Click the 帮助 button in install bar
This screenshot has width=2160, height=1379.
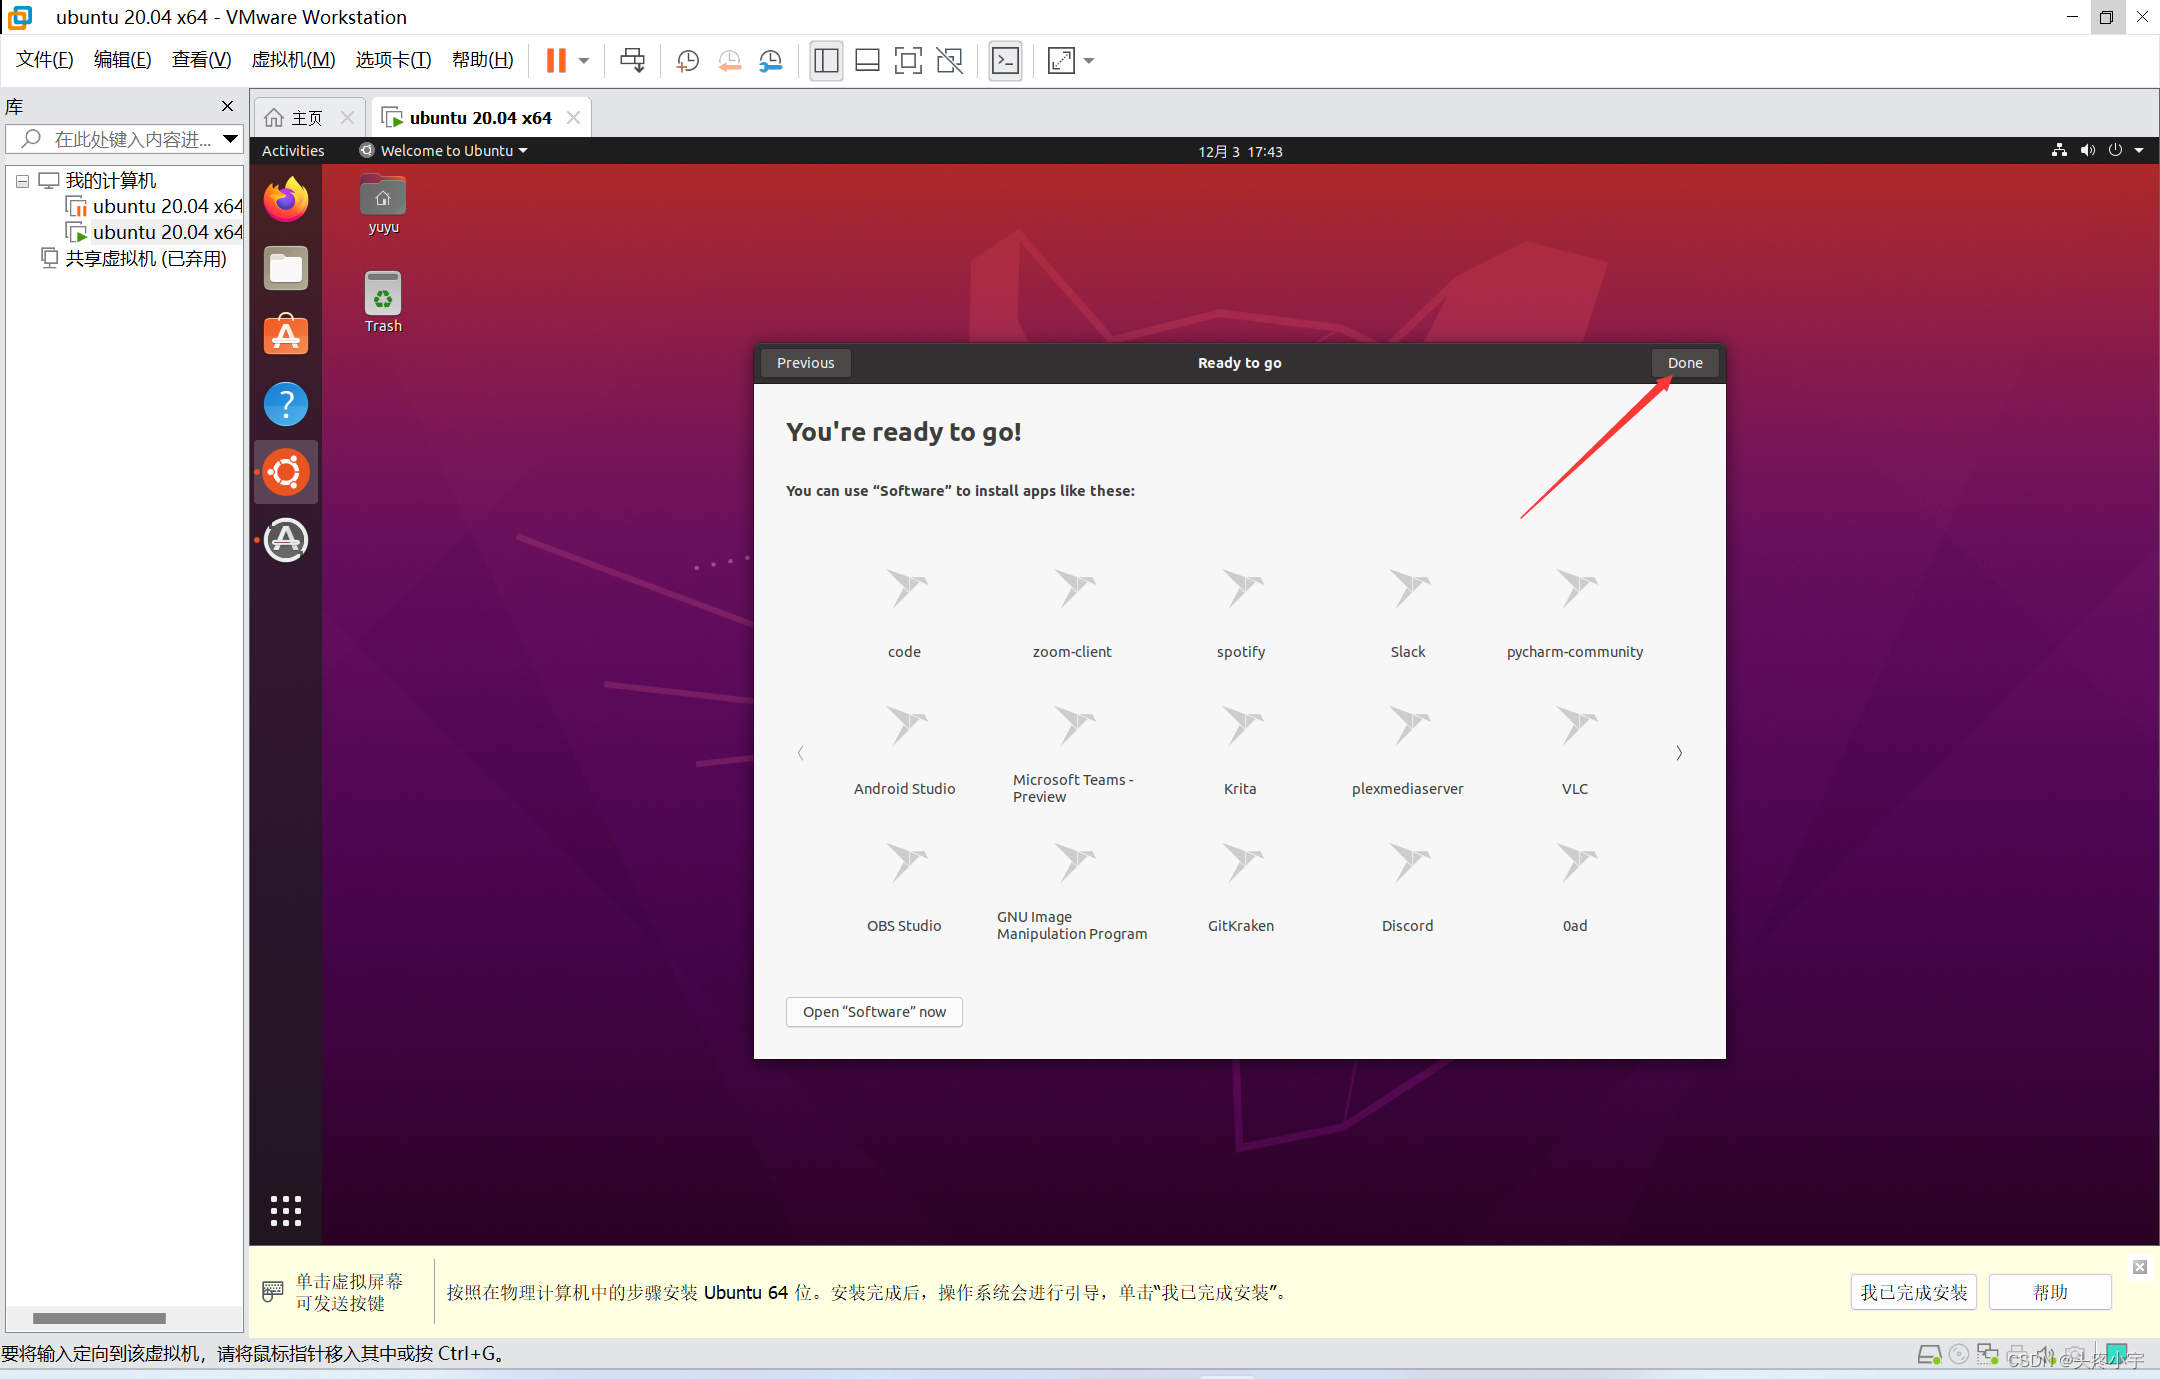pos(2050,1292)
